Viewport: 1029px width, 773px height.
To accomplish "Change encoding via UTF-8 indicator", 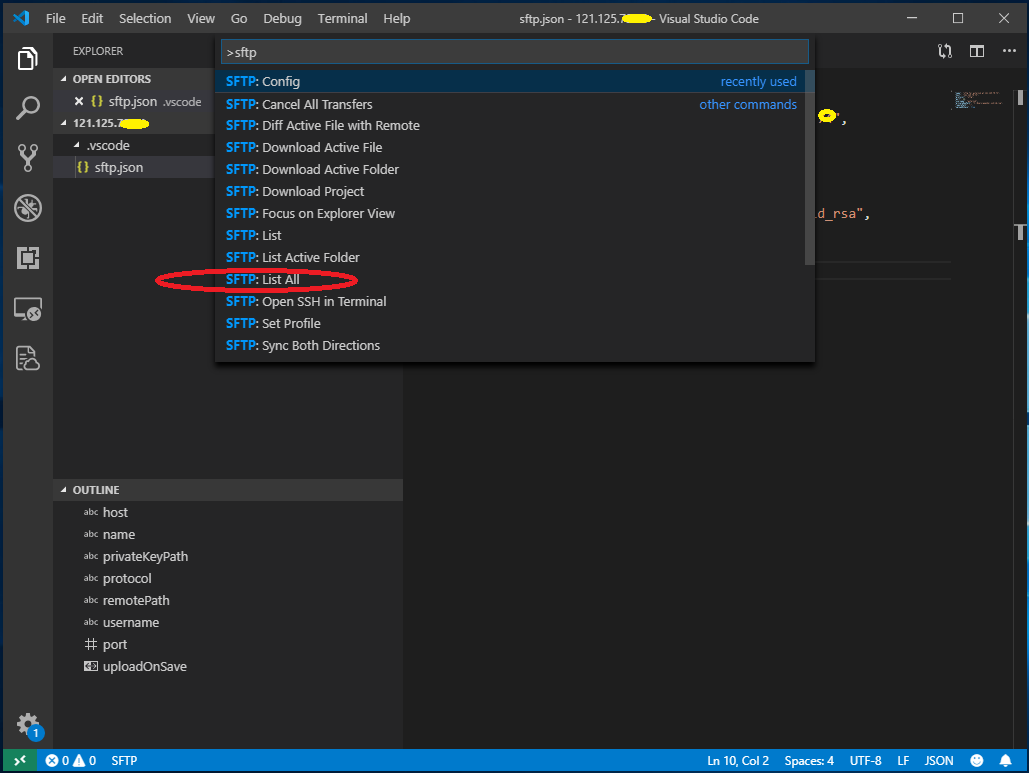I will coord(866,761).
